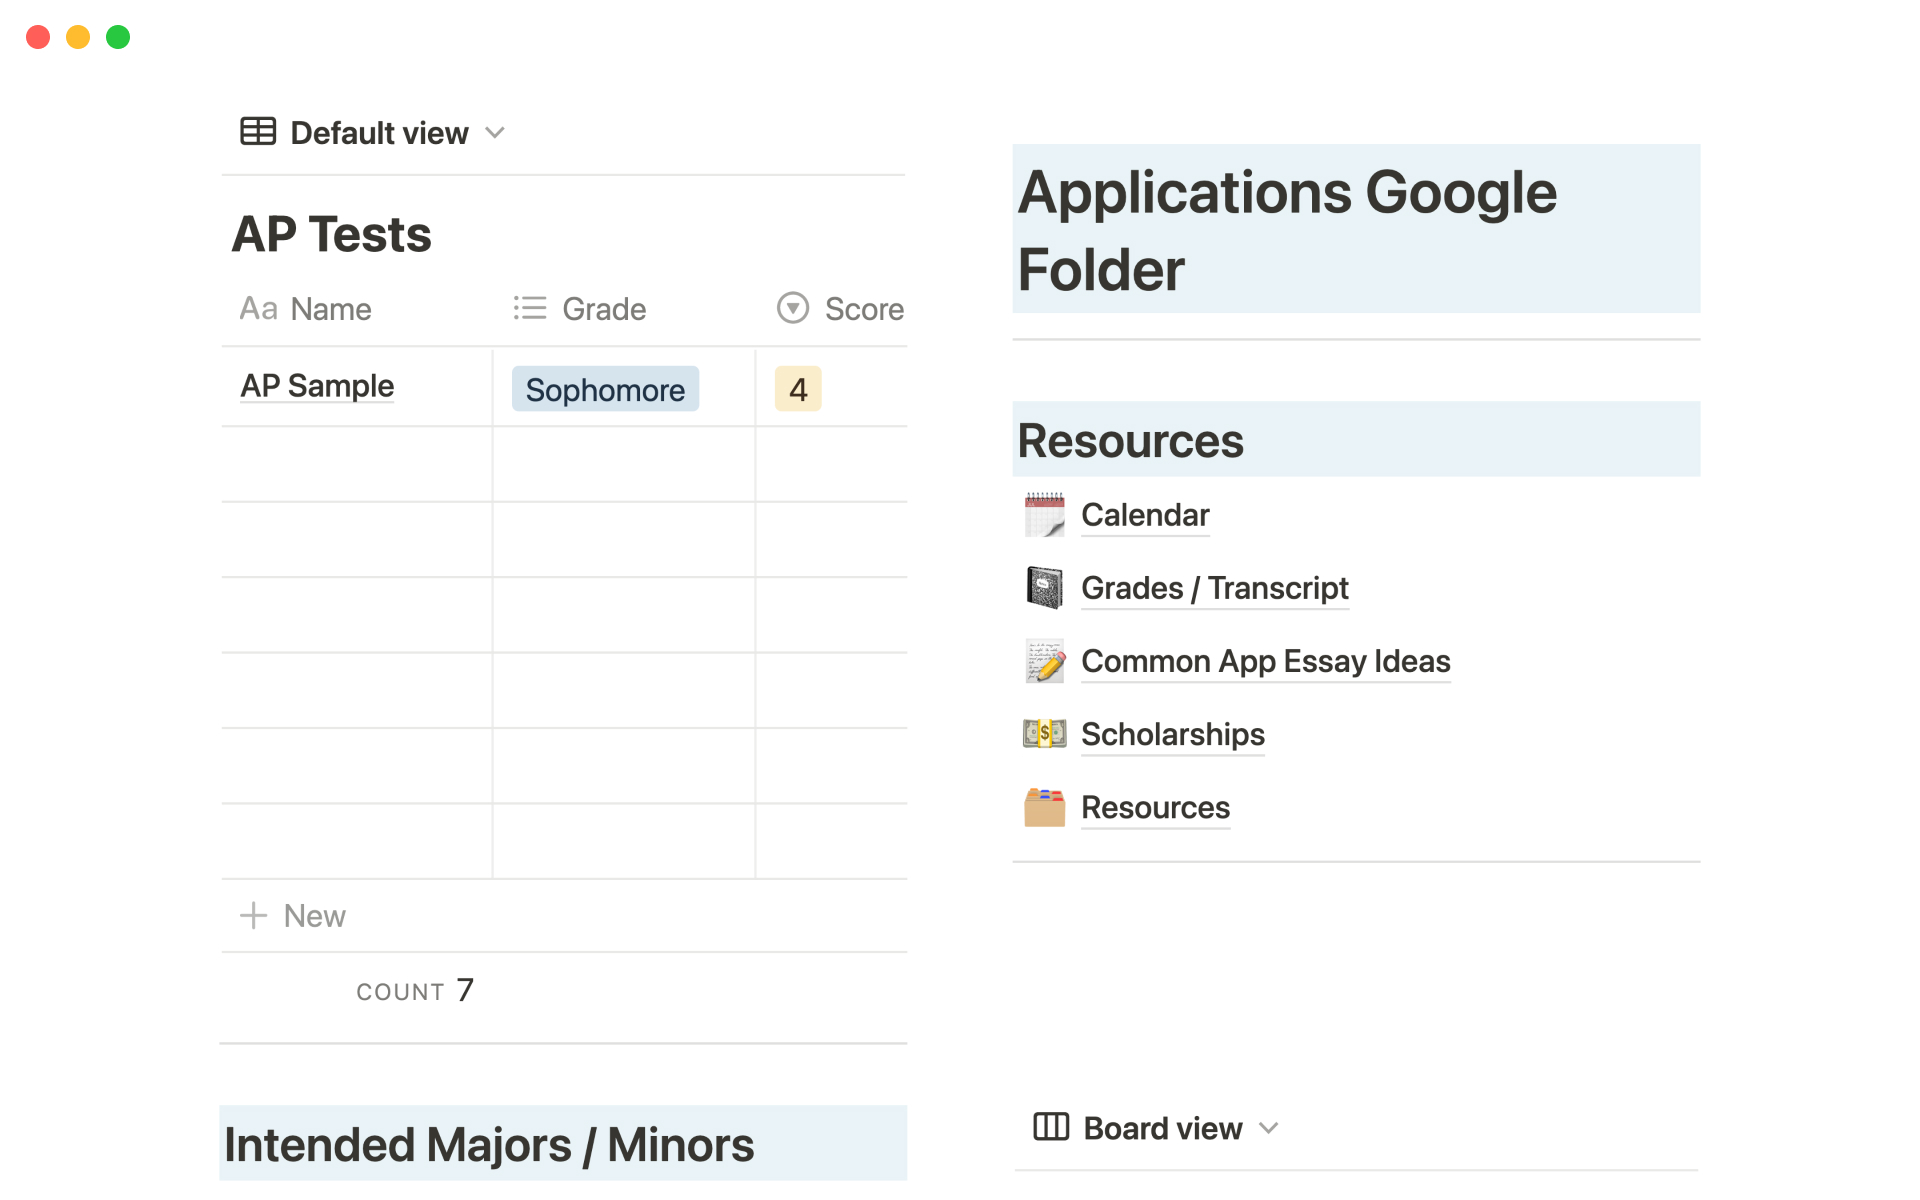Open the Common App Essay Ideas page
This screenshot has height=1200, width=1920.
click(1265, 661)
